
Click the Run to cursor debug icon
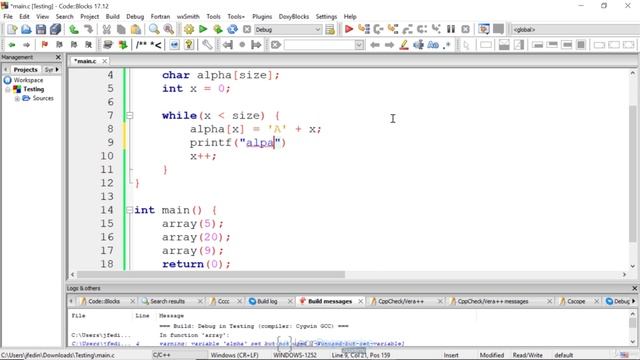pos(363,29)
